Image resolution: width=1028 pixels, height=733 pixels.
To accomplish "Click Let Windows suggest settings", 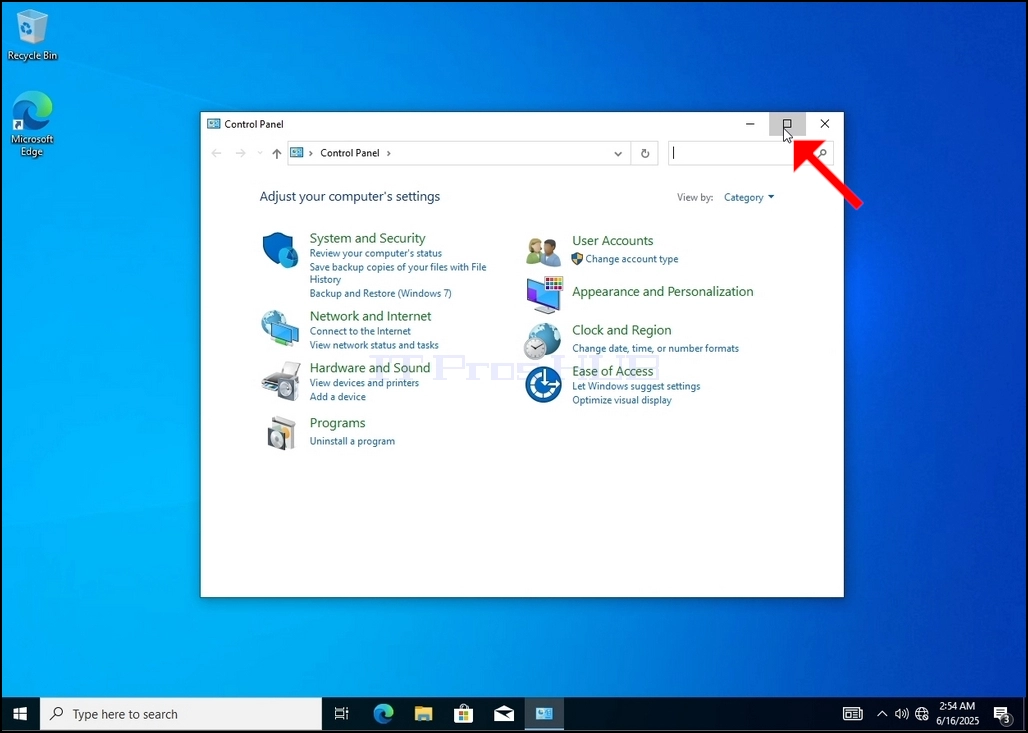I will pos(636,386).
